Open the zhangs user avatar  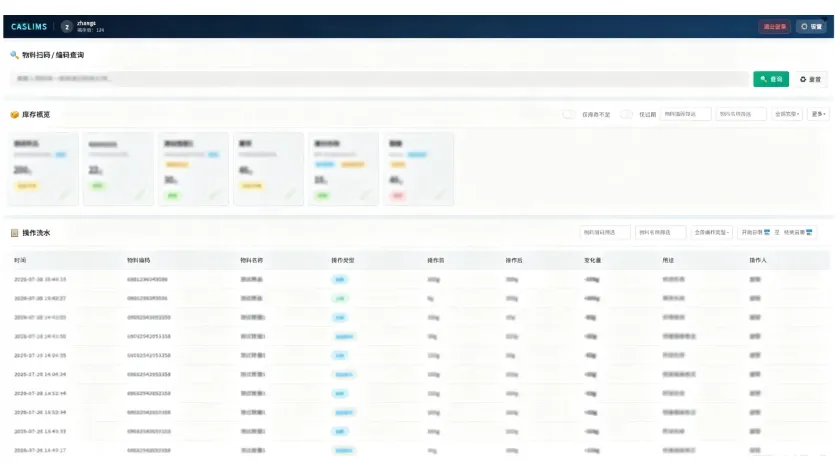tap(66, 26)
